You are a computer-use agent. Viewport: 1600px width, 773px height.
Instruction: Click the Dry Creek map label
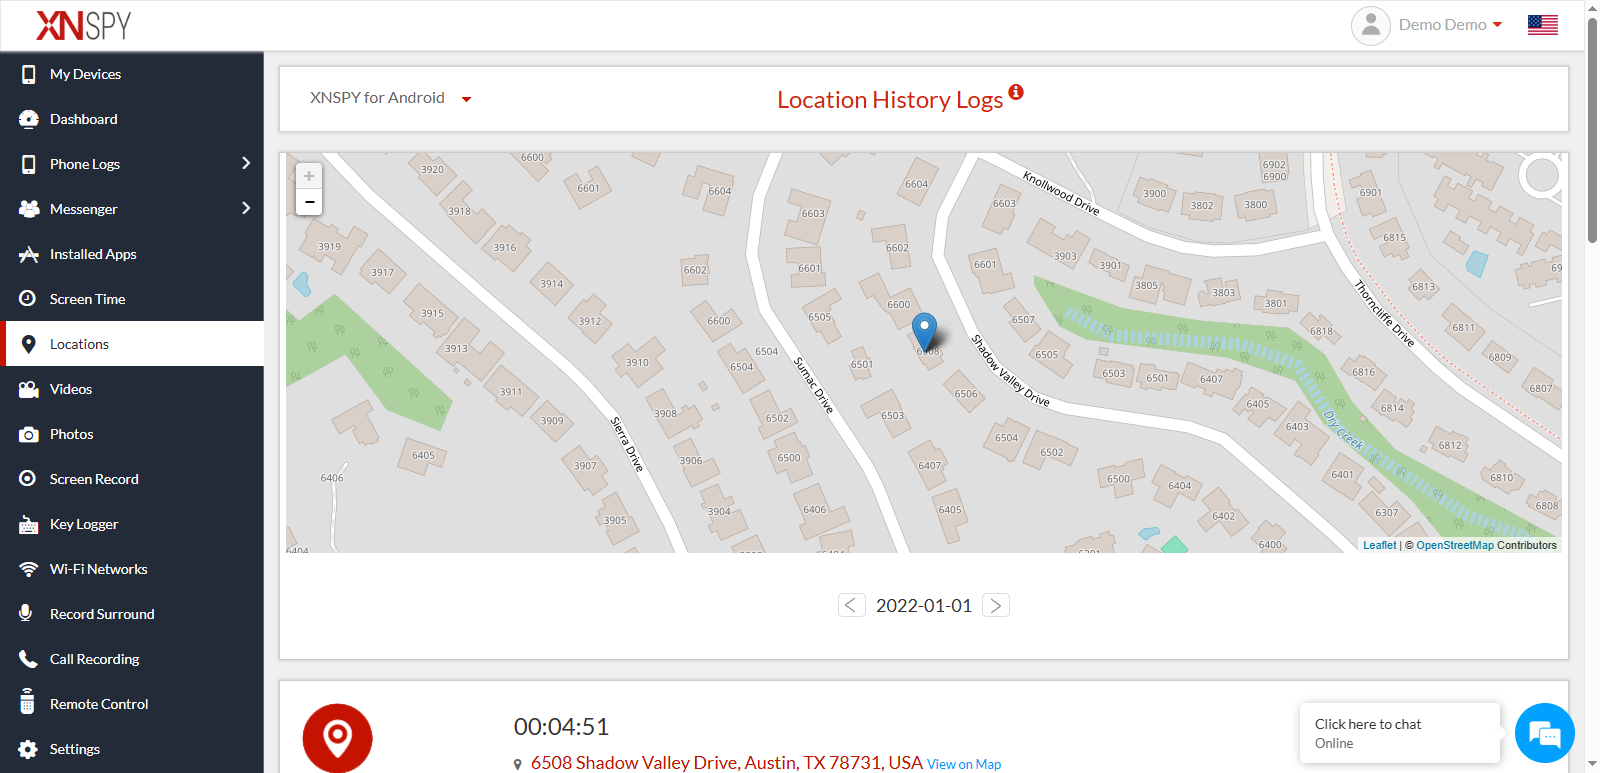tap(1344, 429)
